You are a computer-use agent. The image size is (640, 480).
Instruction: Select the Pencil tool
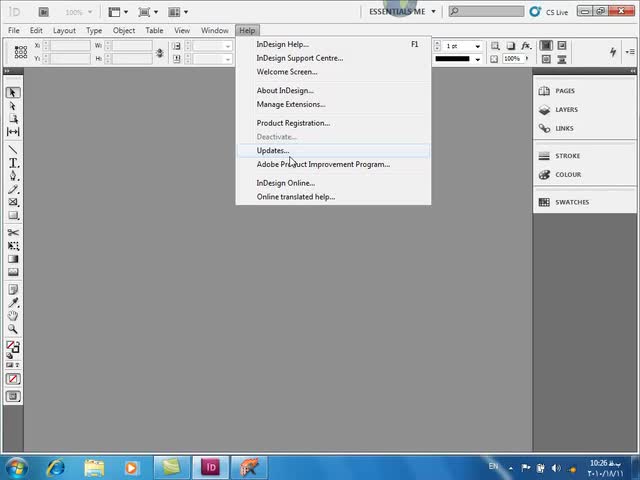(13, 189)
